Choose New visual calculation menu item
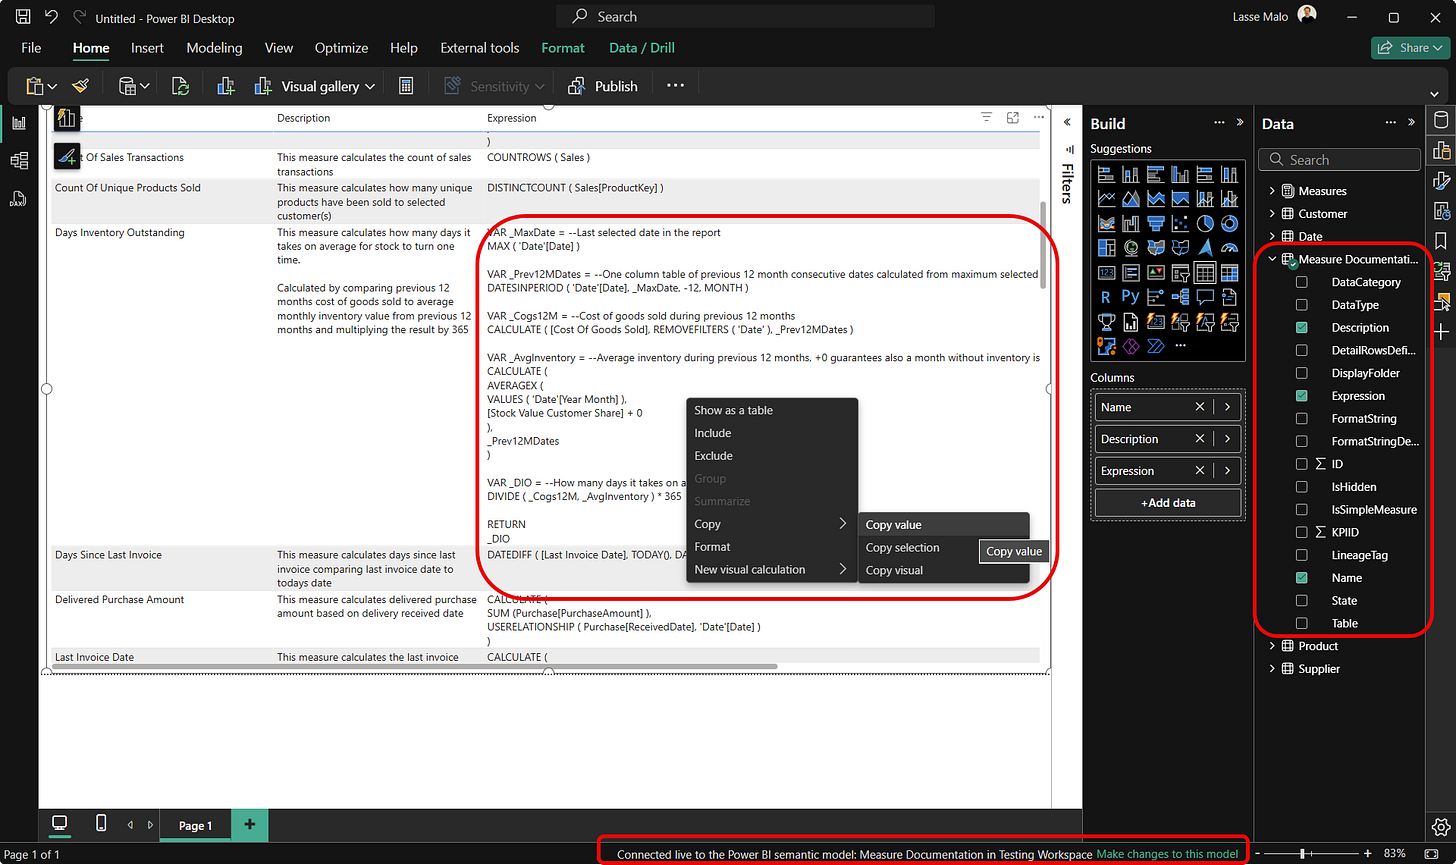Image resolution: width=1456 pixels, height=865 pixels. (772, 570)
